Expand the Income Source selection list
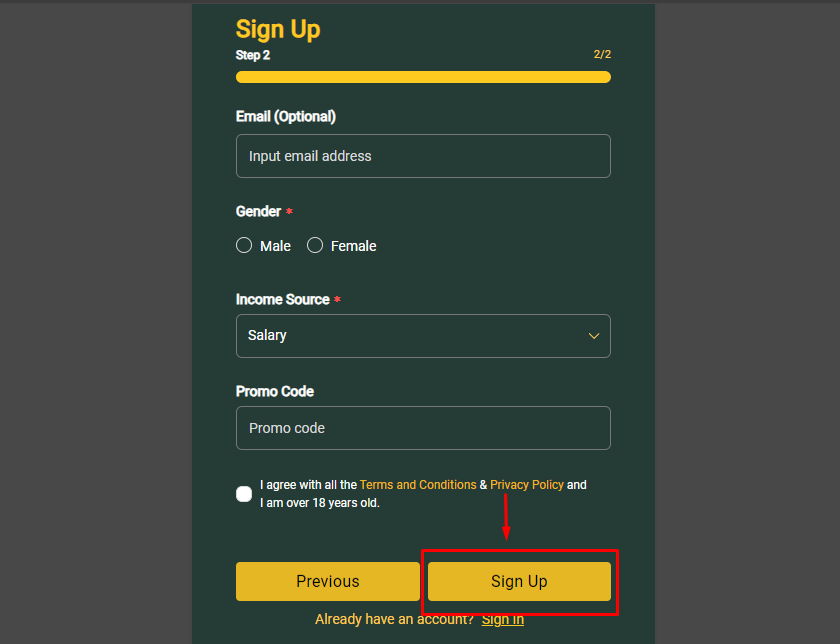The image size is (840, 644). [x=423, y=336]
